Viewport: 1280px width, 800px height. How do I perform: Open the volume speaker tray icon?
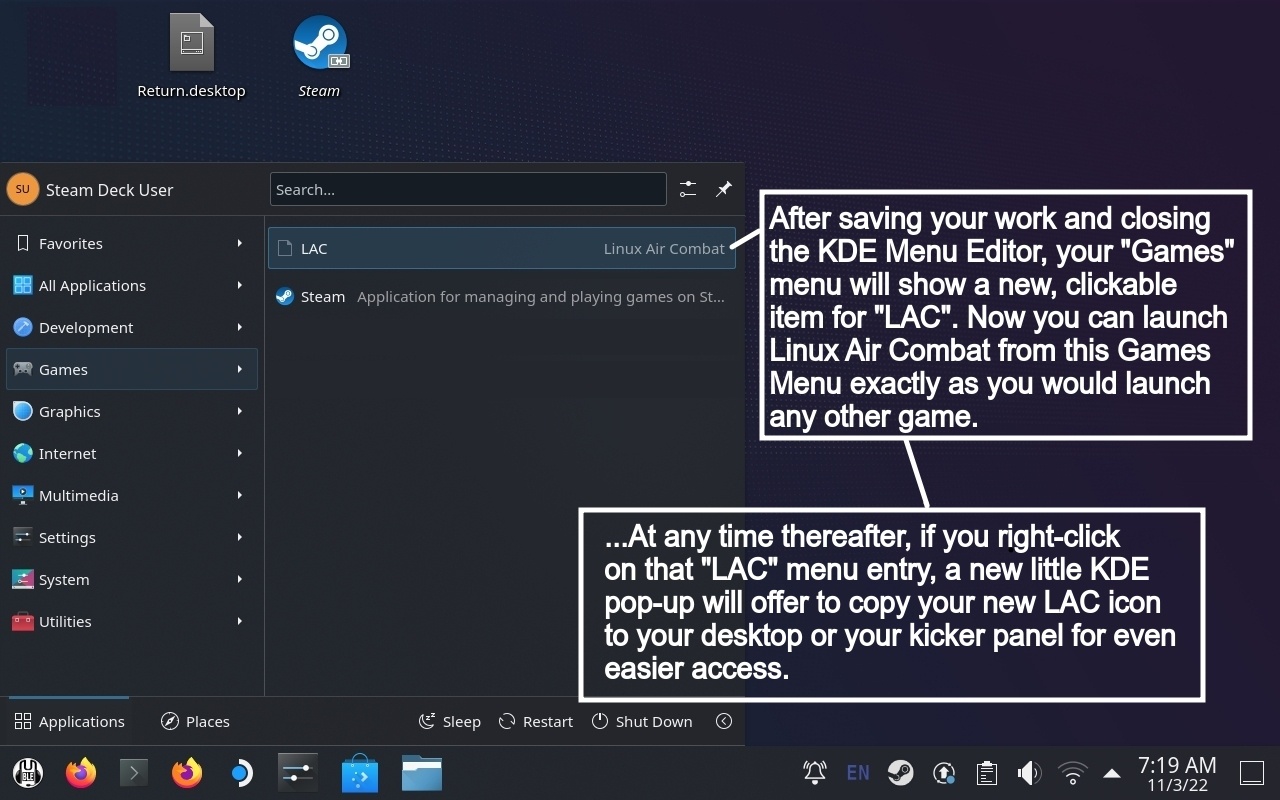pos(1029,772)
